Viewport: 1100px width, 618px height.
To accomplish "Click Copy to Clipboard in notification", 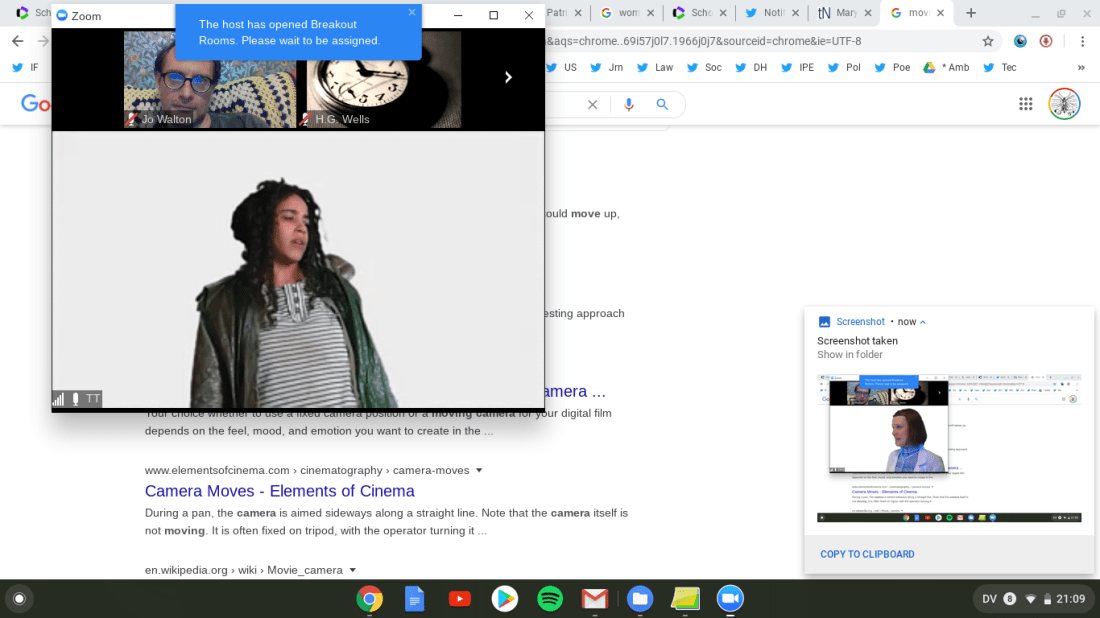I will click(867, 554).
